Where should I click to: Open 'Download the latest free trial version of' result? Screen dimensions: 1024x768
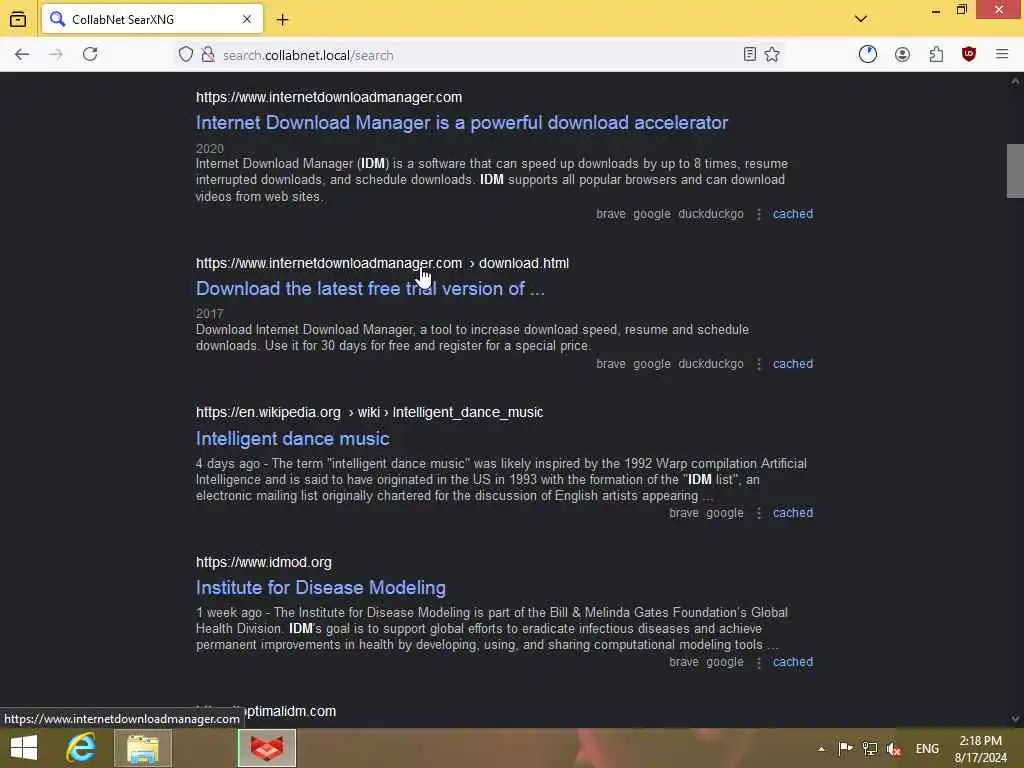[x=370, y=289]
